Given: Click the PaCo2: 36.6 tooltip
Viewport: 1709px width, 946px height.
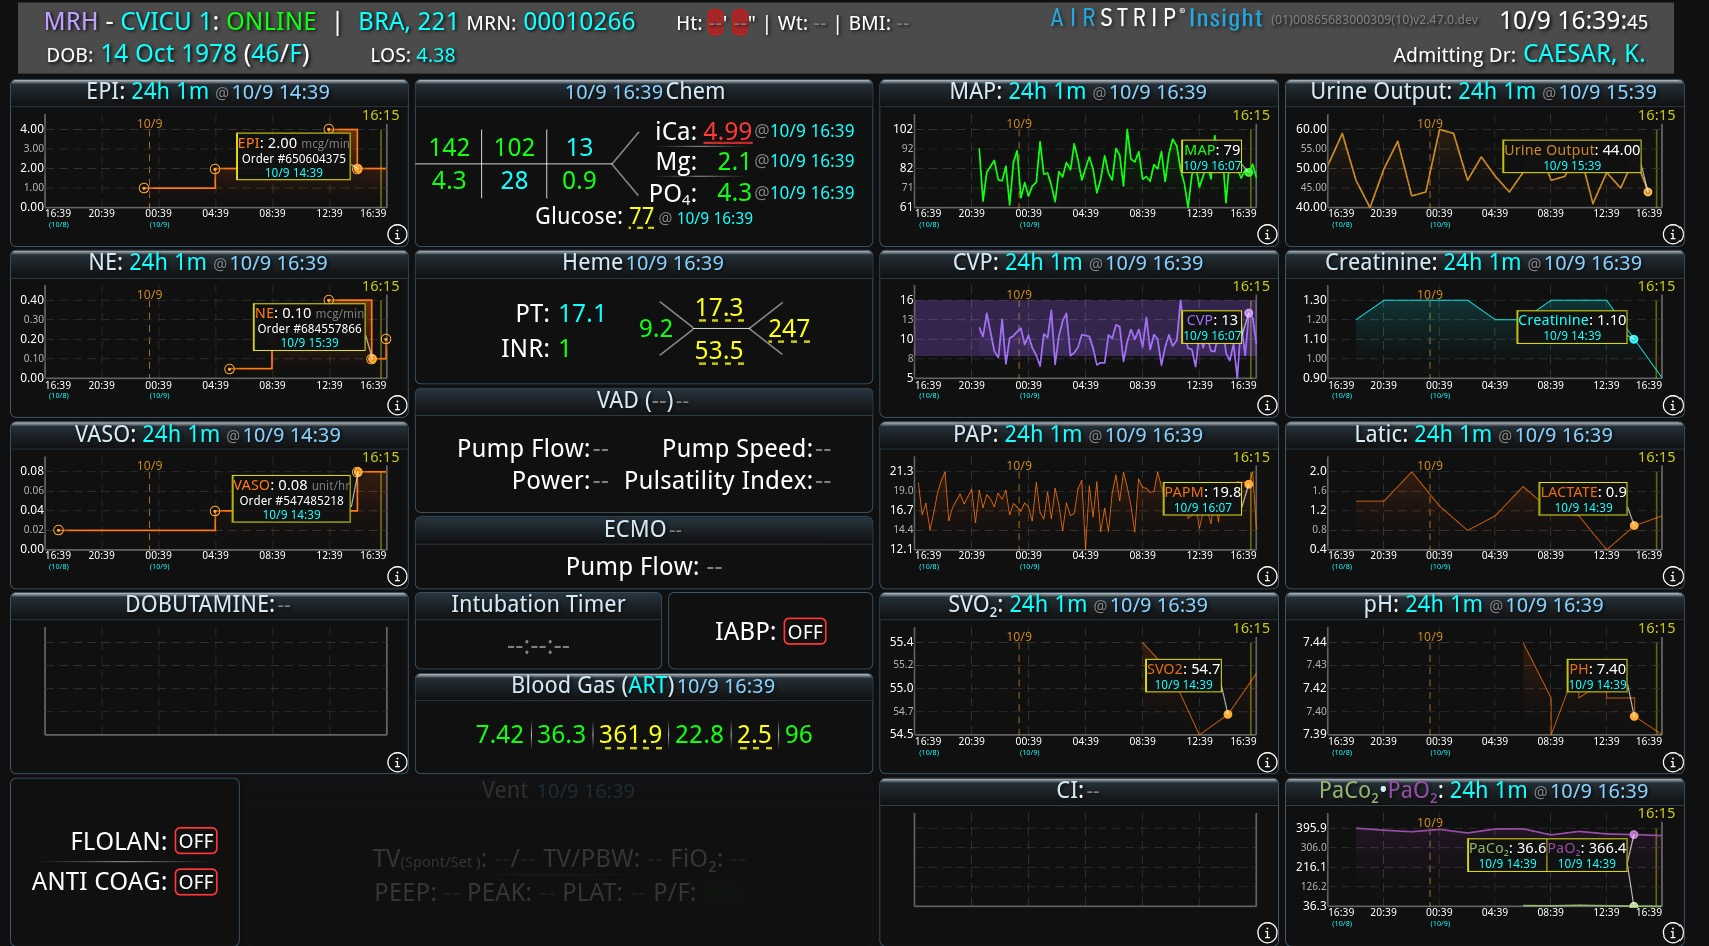Looking at the screenshot, I should (x=1507, y=855).
